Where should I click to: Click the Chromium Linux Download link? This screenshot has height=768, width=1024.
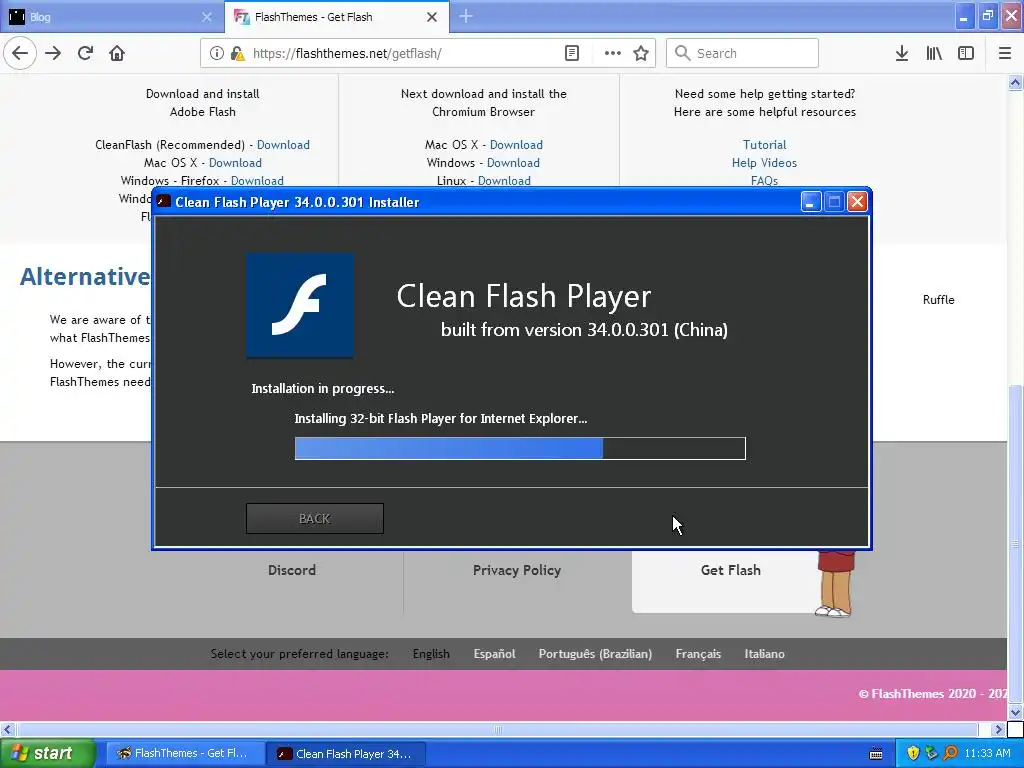[x=504, y=180]
